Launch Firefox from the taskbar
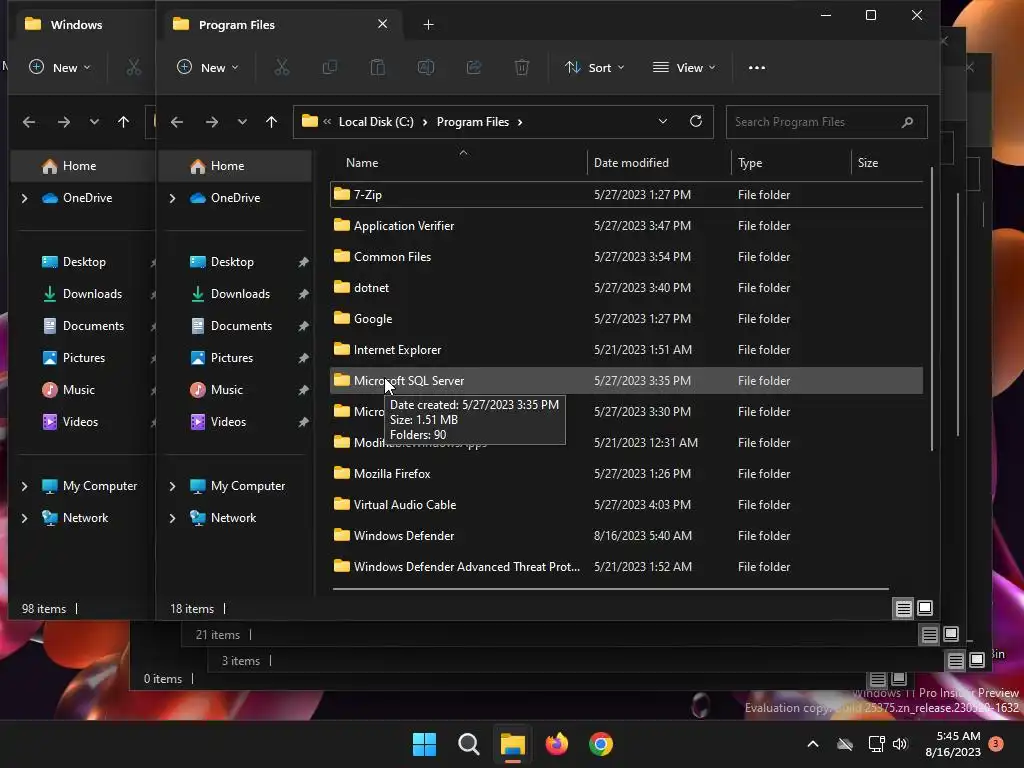 556,744
